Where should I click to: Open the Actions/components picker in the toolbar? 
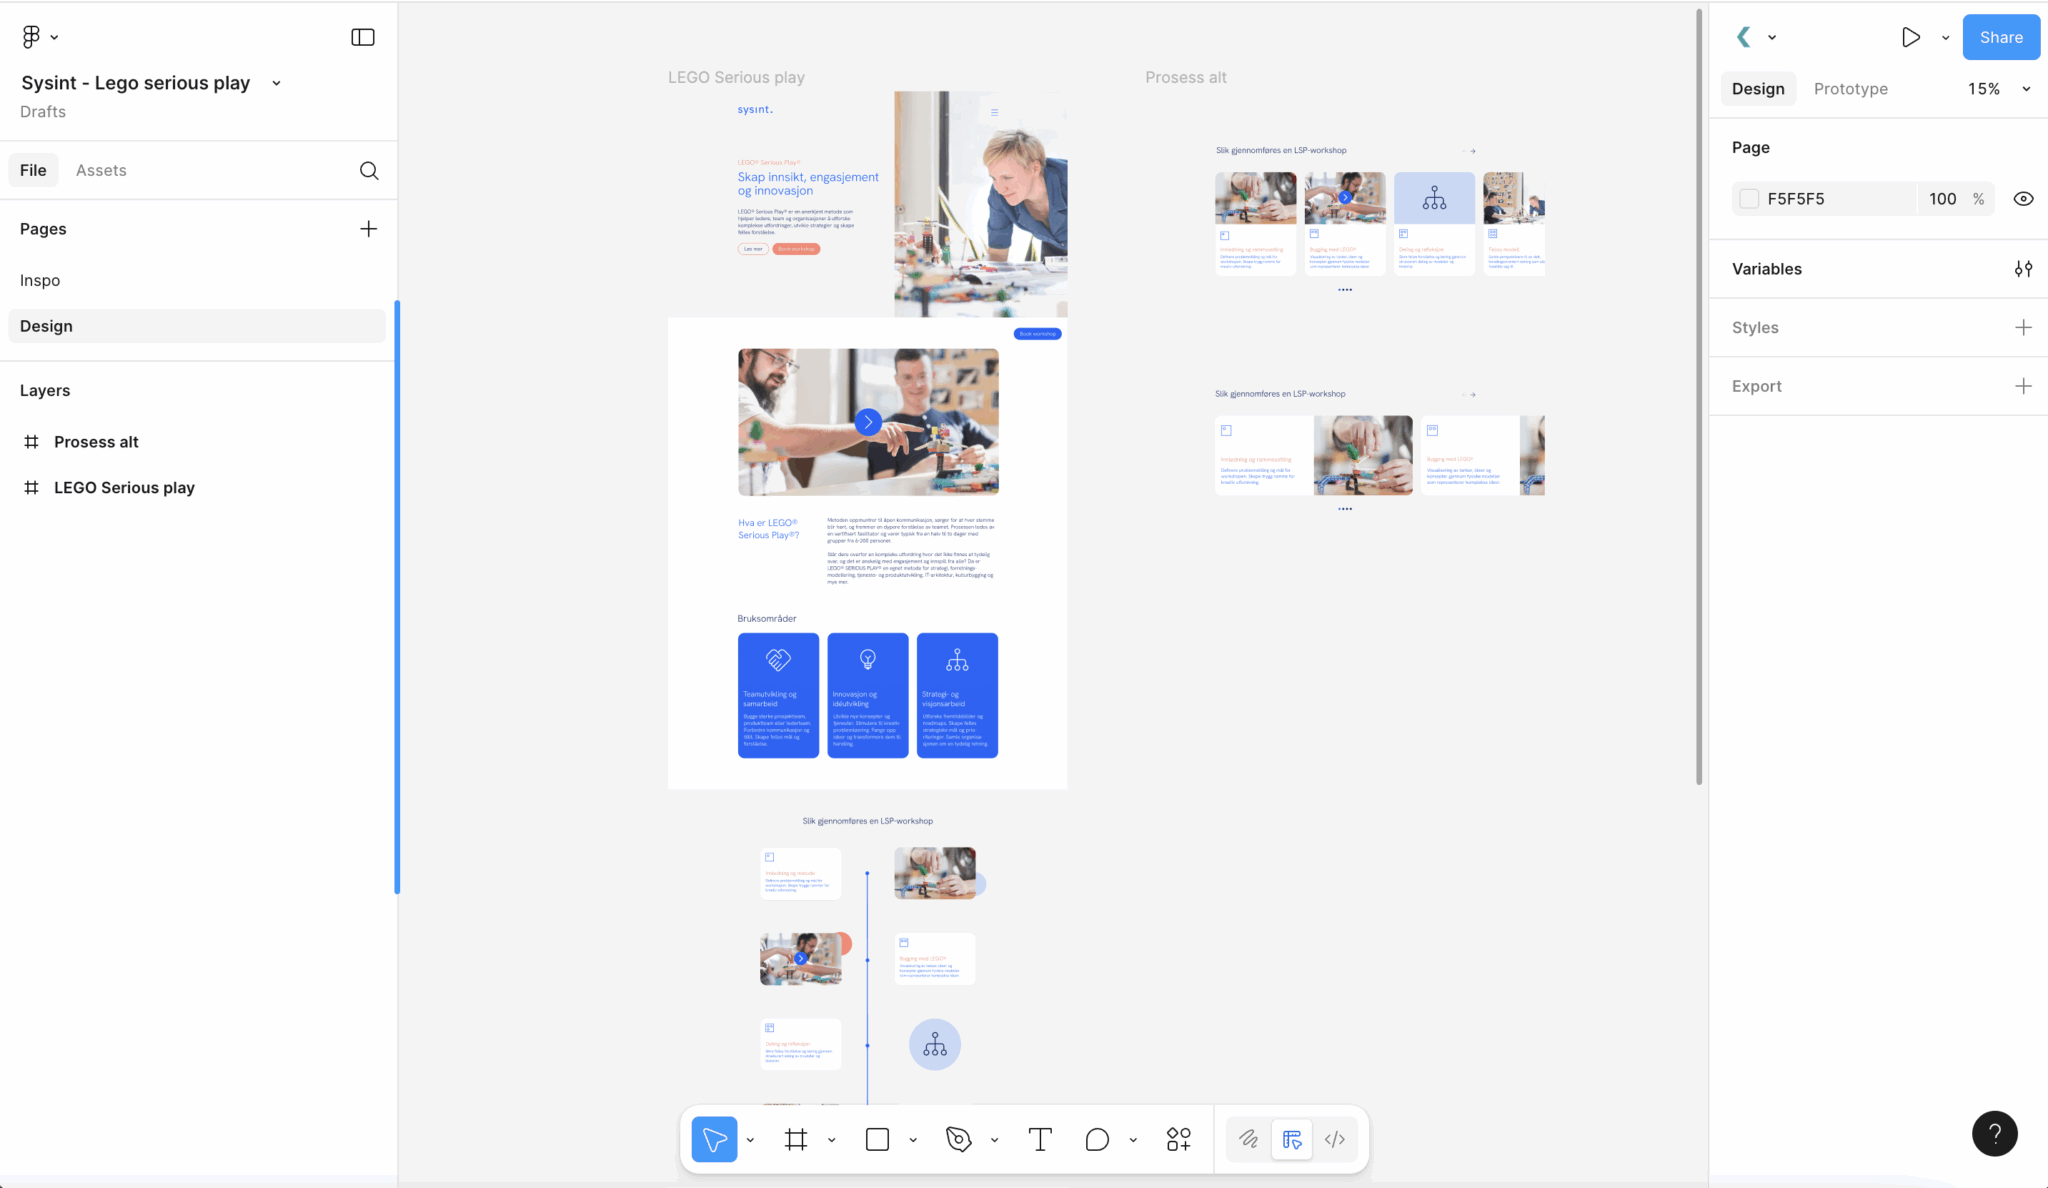tap(1177, 1139)
